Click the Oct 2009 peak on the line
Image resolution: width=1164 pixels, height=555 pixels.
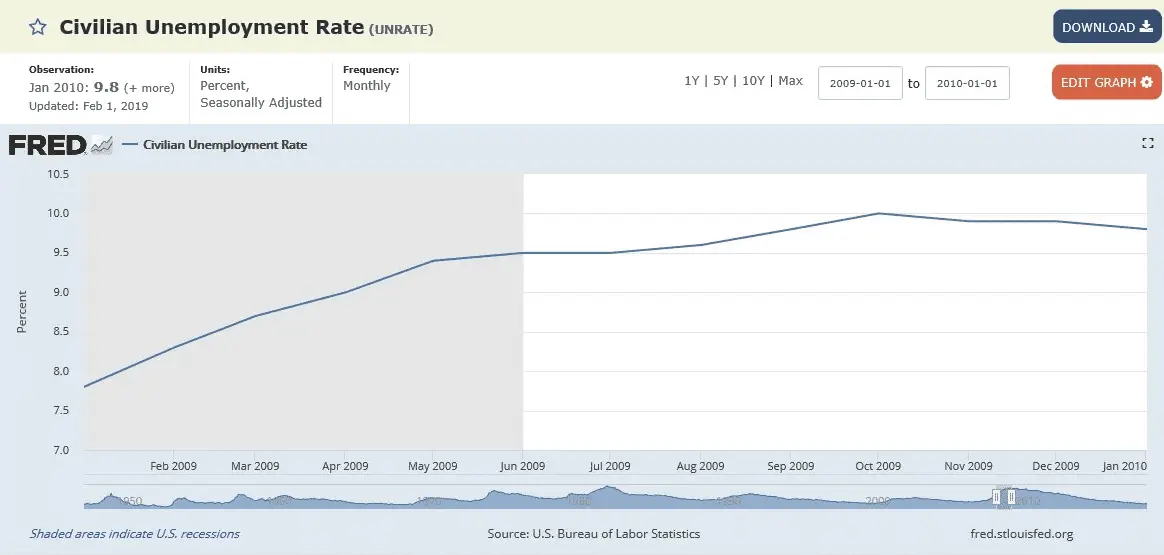click(x=878, y=213)
